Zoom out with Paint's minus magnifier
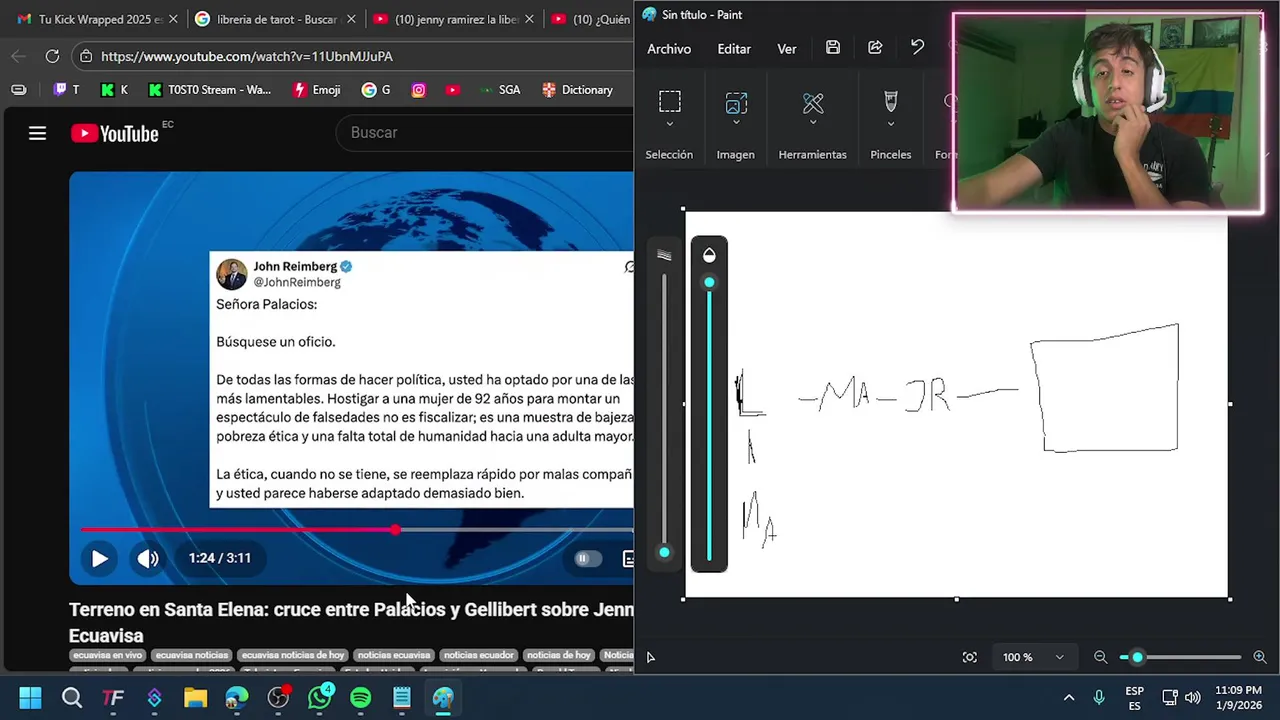Image resolution: width=1280 pixels, height=720 pixels. tap(1100, 657)
